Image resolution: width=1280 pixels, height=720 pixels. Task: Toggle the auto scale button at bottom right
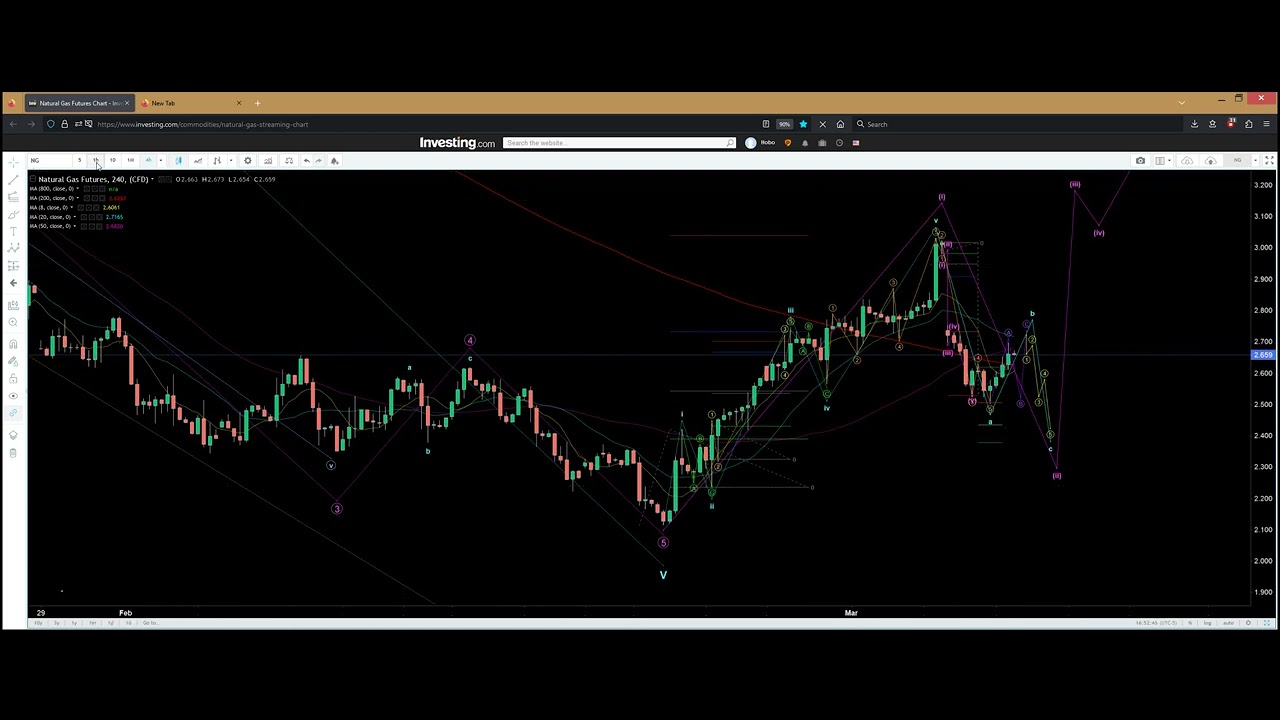point(1228,623)
